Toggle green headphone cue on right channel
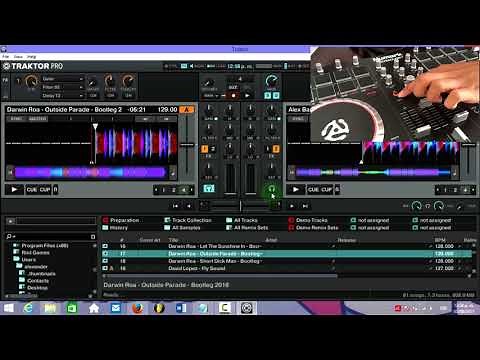The height and width of the screenshot is (360, 480). (271, 189)
